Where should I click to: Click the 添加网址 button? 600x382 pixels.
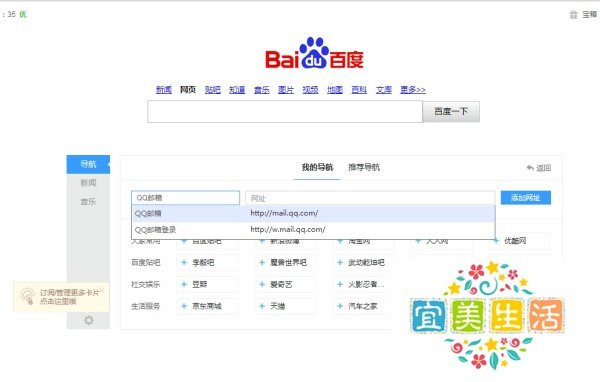[x=526, y=198]
